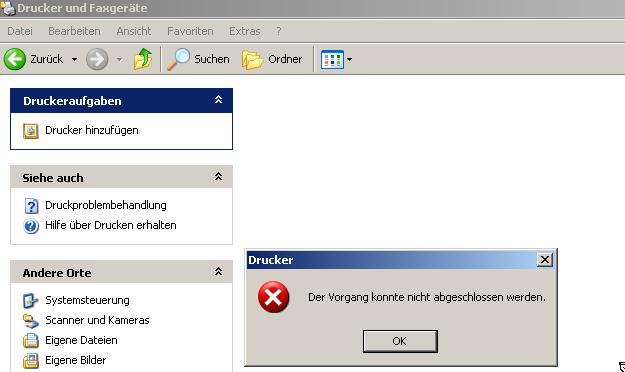The width and height of the screenshot is (625, 372).
Task: Click the greyed forward arrow icon
Action: (97, 59)
